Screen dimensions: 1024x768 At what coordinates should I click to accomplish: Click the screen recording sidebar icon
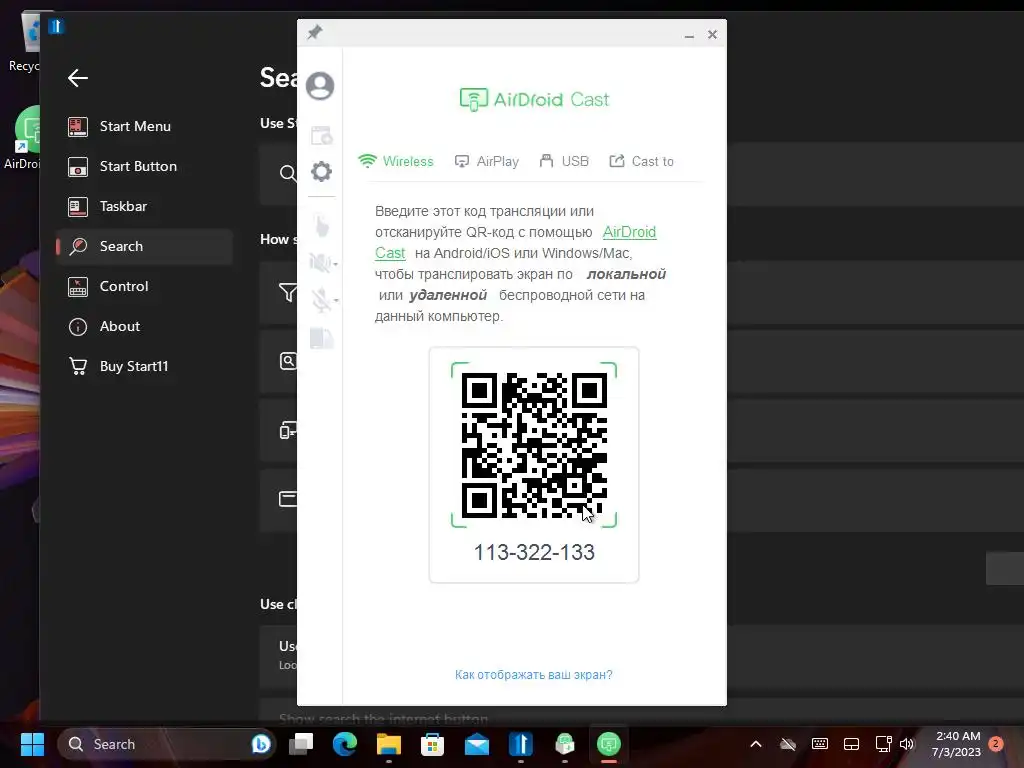coord(321,135)
